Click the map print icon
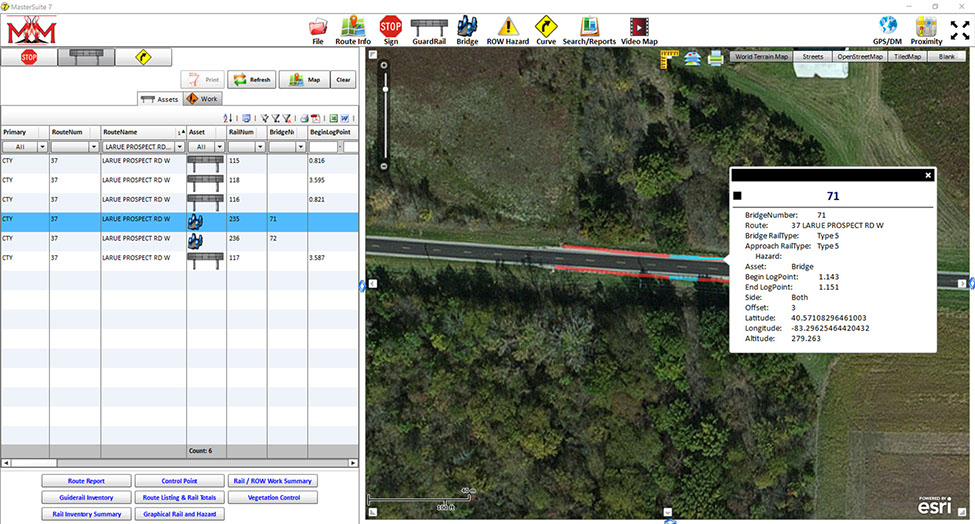 tap(715, 58)
